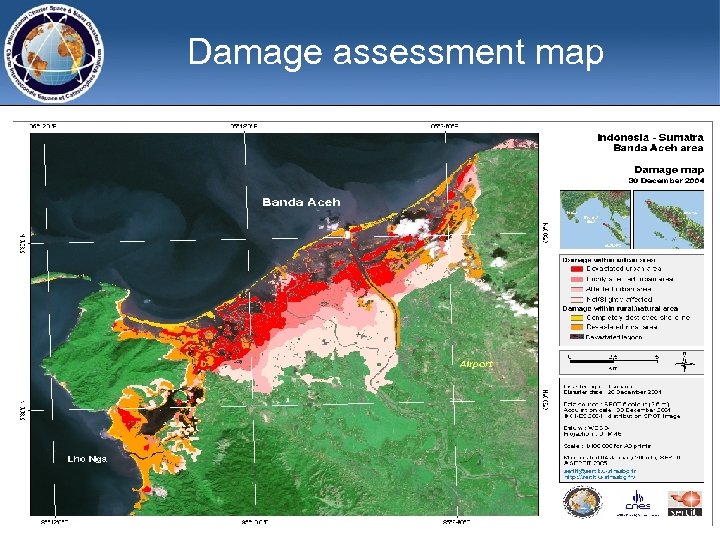
Task: Click the scale bar under the legend
Action: coord(613,361)
